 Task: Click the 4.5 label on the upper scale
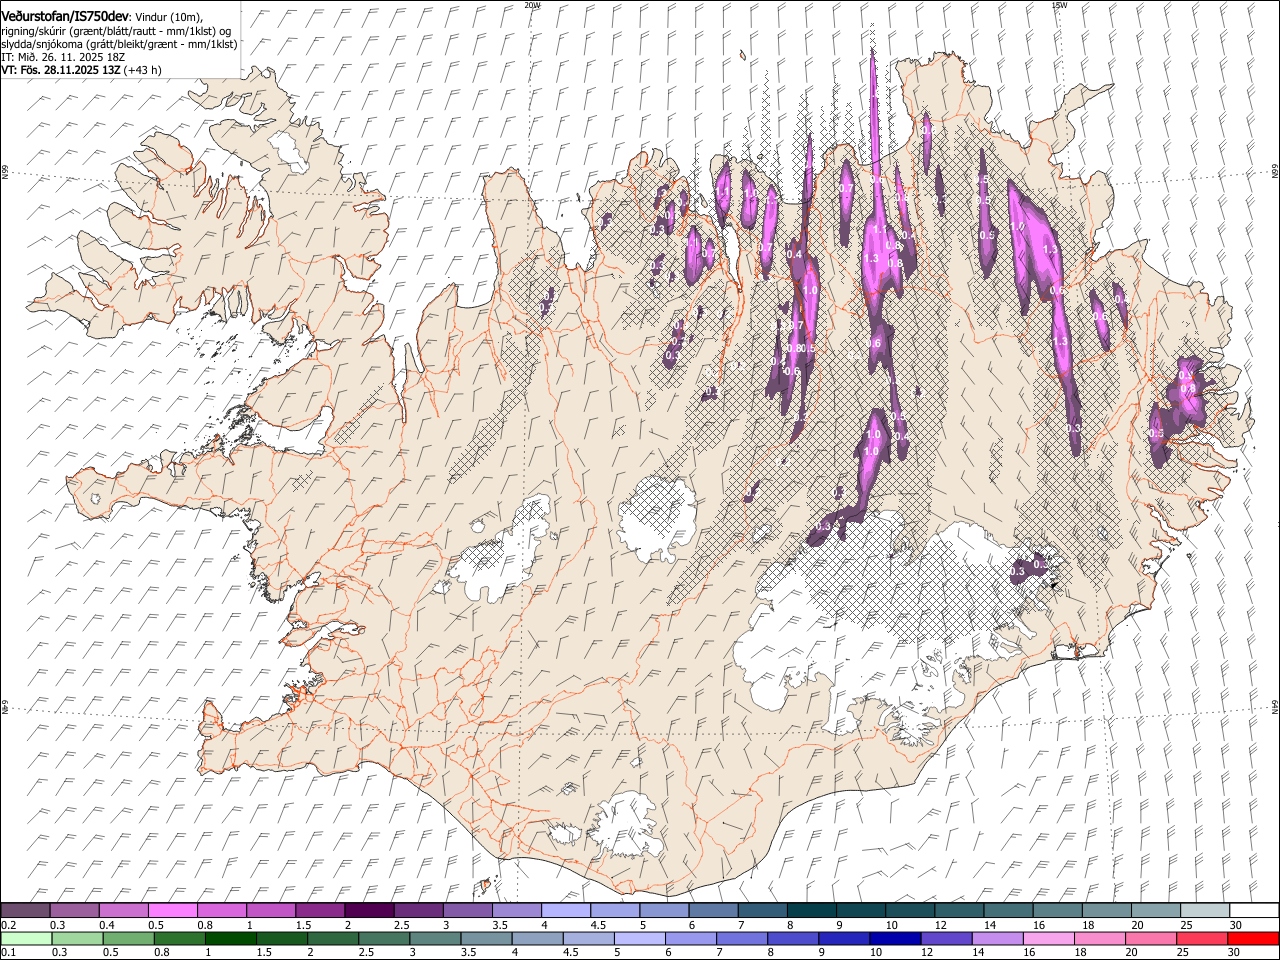click(599, 925)
